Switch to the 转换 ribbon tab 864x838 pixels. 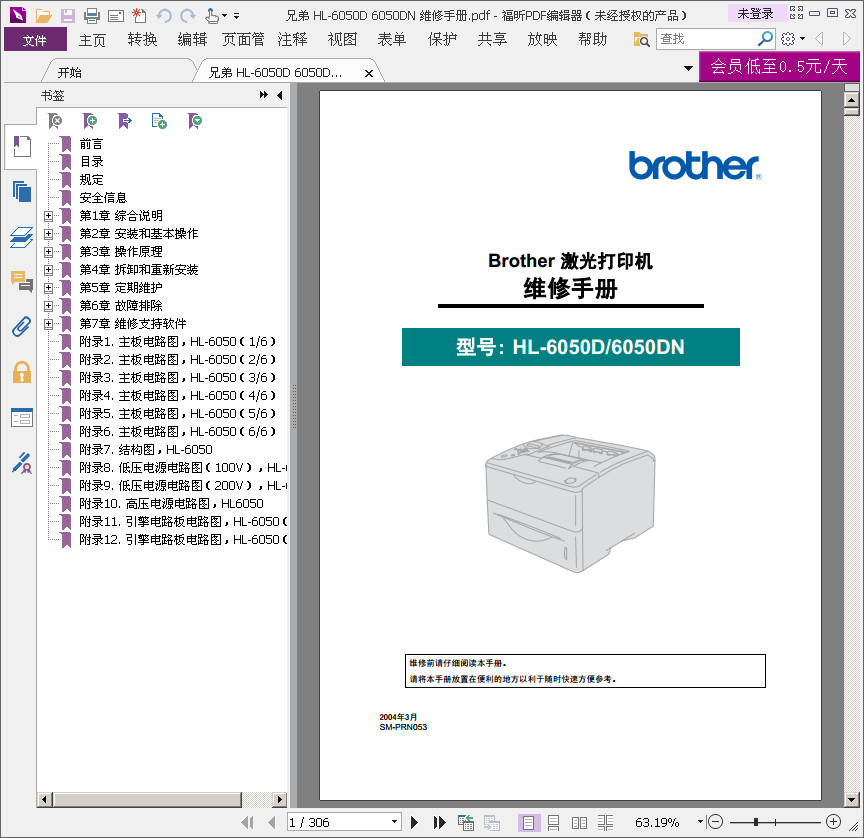[142, 40]
